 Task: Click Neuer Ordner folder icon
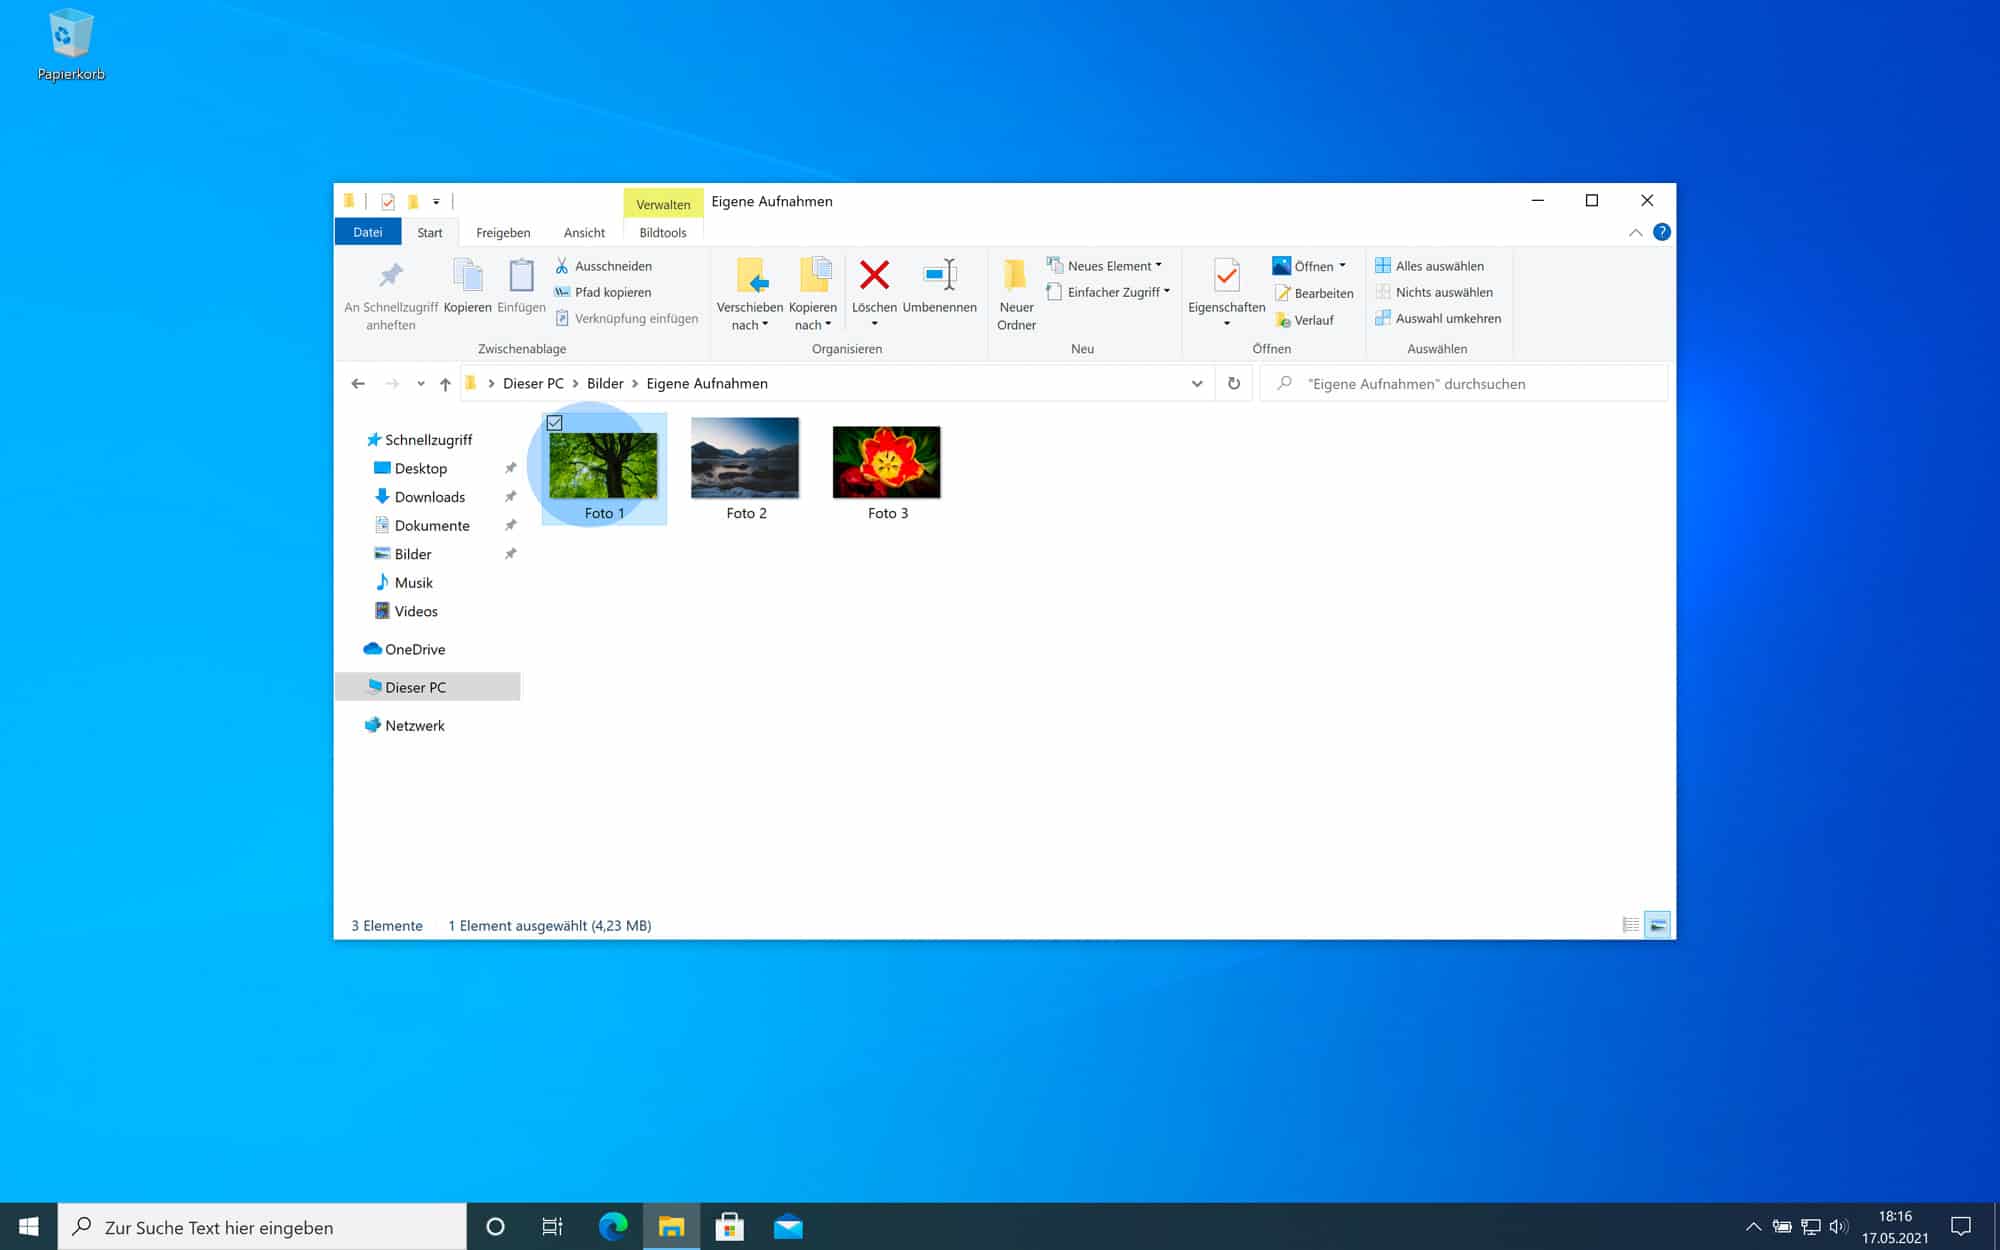(x=1016, y=274)
